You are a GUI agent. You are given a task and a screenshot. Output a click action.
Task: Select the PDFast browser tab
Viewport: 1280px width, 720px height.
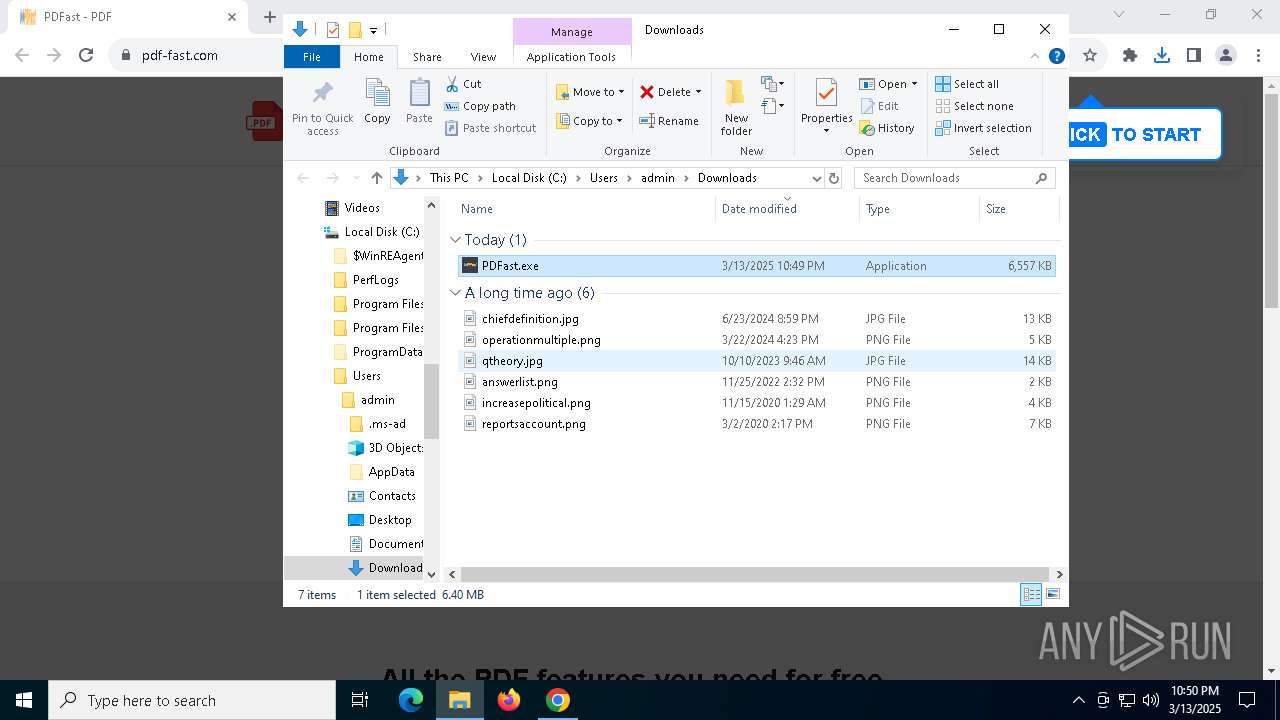[x=127, y=17]
